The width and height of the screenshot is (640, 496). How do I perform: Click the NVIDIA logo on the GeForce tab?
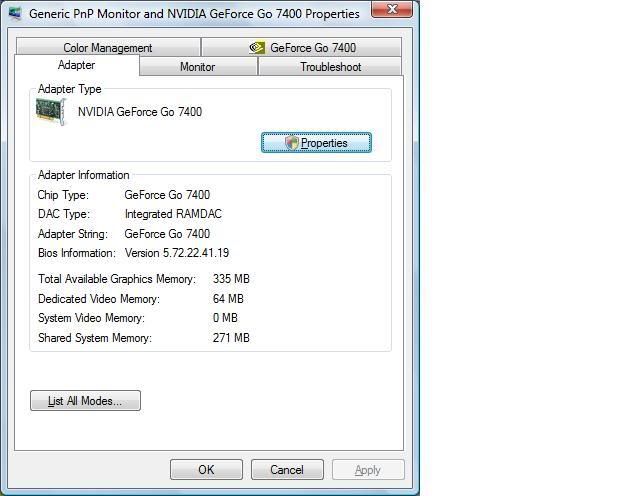click(257, 48)
